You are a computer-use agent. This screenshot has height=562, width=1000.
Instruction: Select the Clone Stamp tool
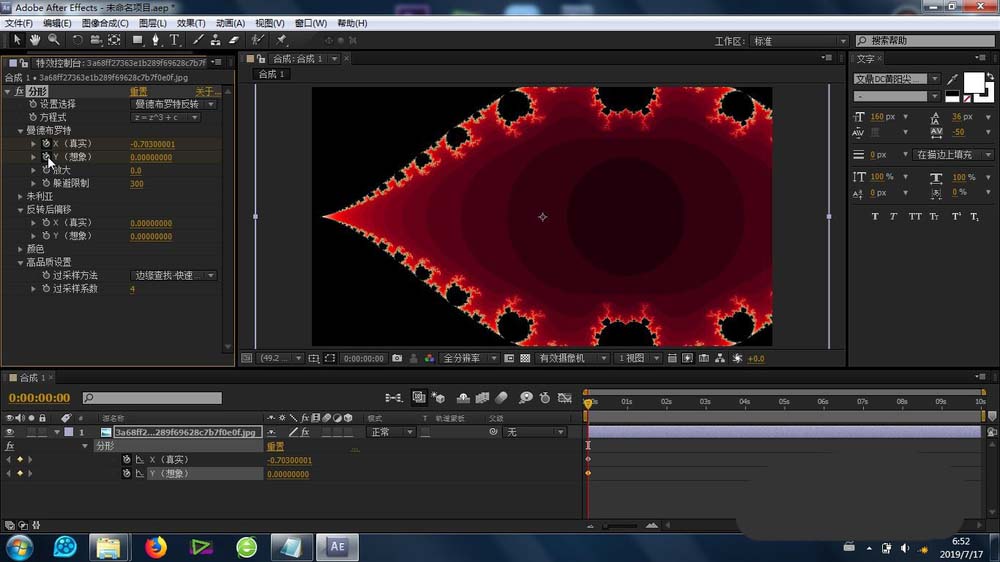(x=215, y=40)
